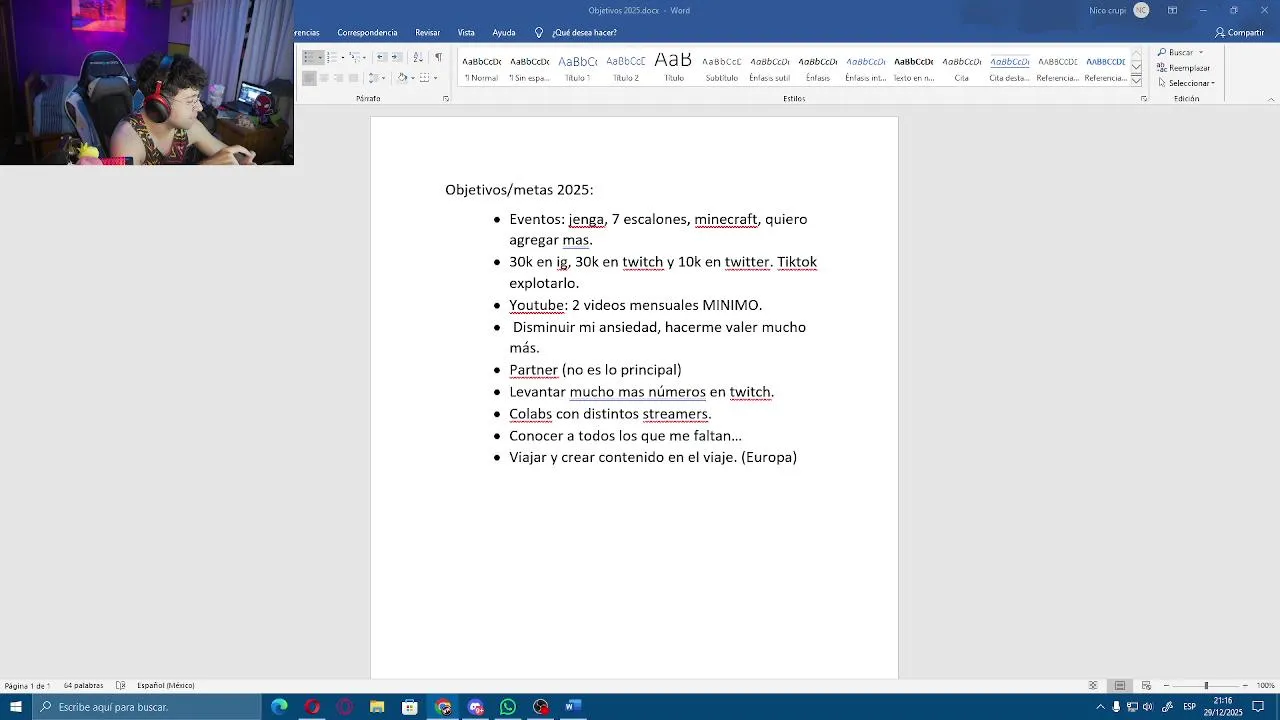Open the proofing check status icon
Screen dimensions: 1280x720
coord(120,686)
